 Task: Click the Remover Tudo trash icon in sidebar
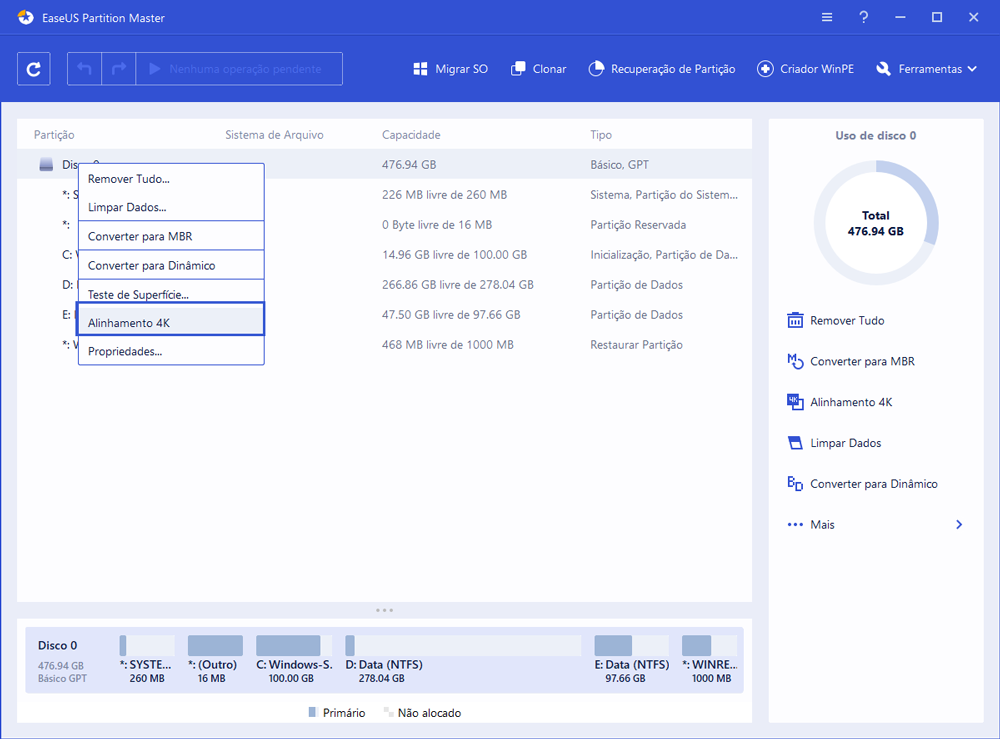coord(795,320)
